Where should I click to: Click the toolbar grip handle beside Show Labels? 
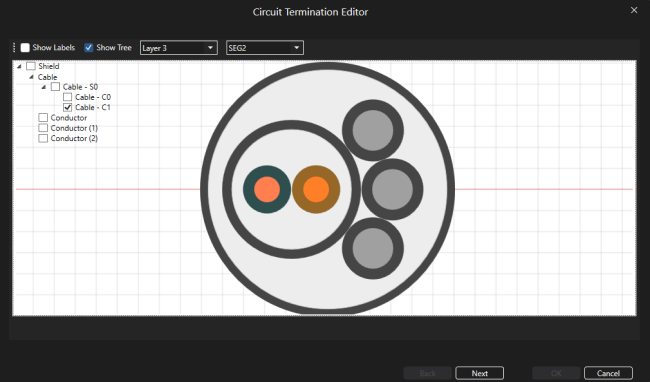coord(14,48)
